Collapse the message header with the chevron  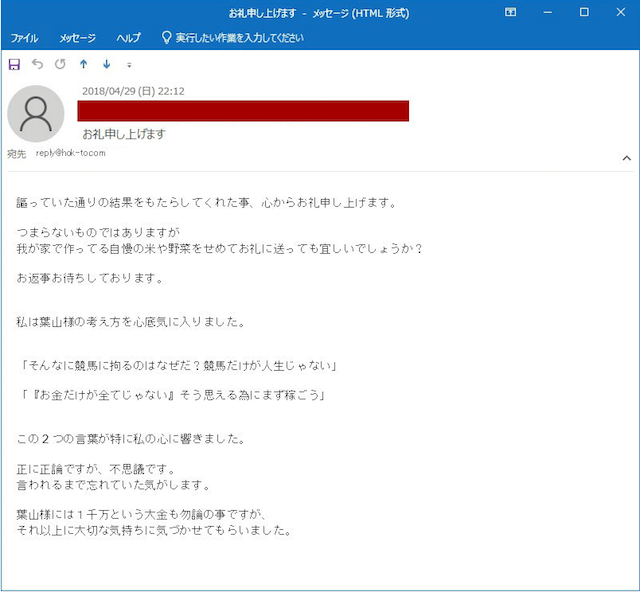click(x=627, y=158)
